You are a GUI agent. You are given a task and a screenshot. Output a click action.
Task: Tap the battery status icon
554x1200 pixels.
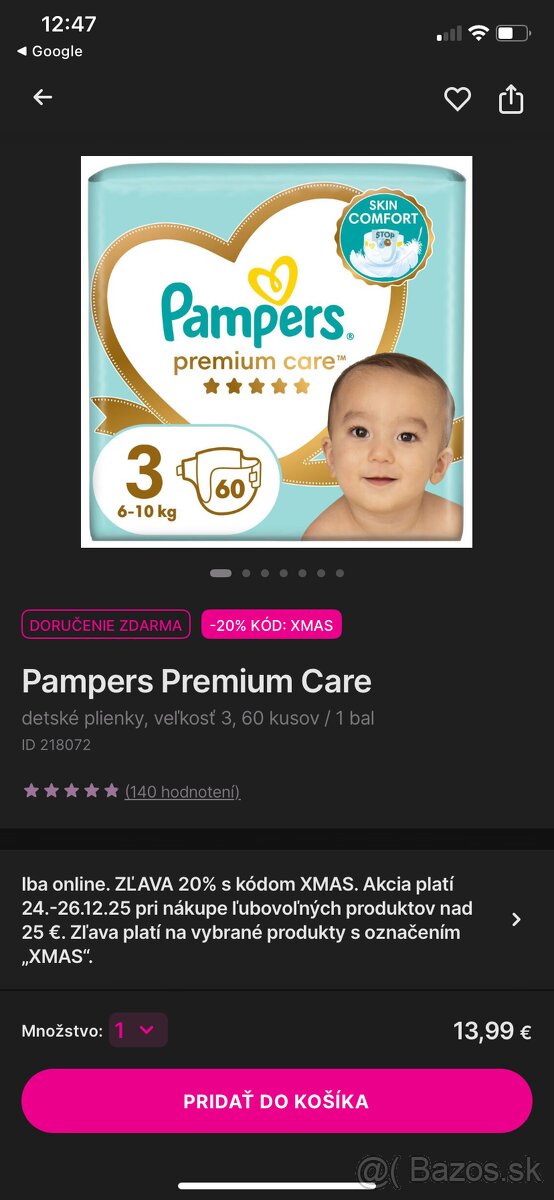coord(513,33)
